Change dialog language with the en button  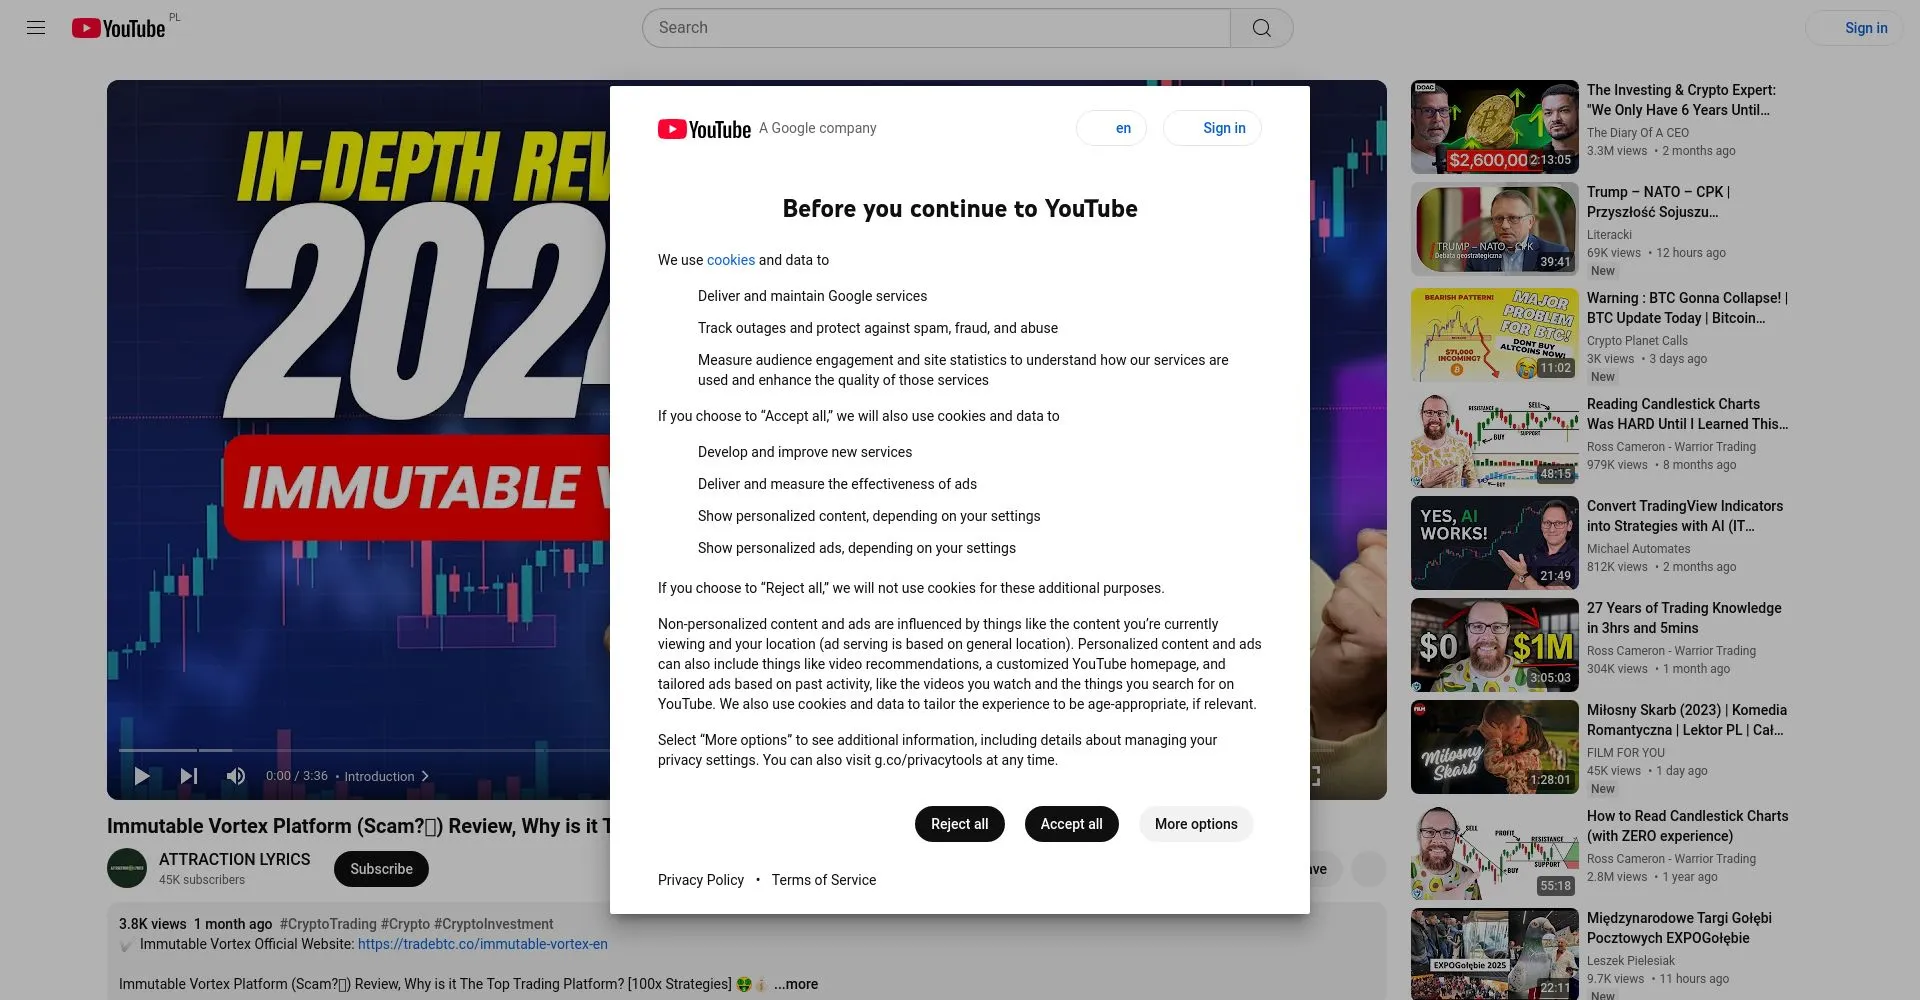[x=1111, y=128]
